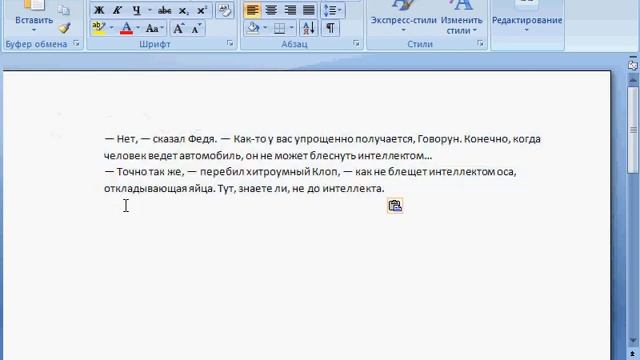Click the ruler toggle icon above the scrollbar
Viewport: 640px width, 360px height.
[633, 65]
